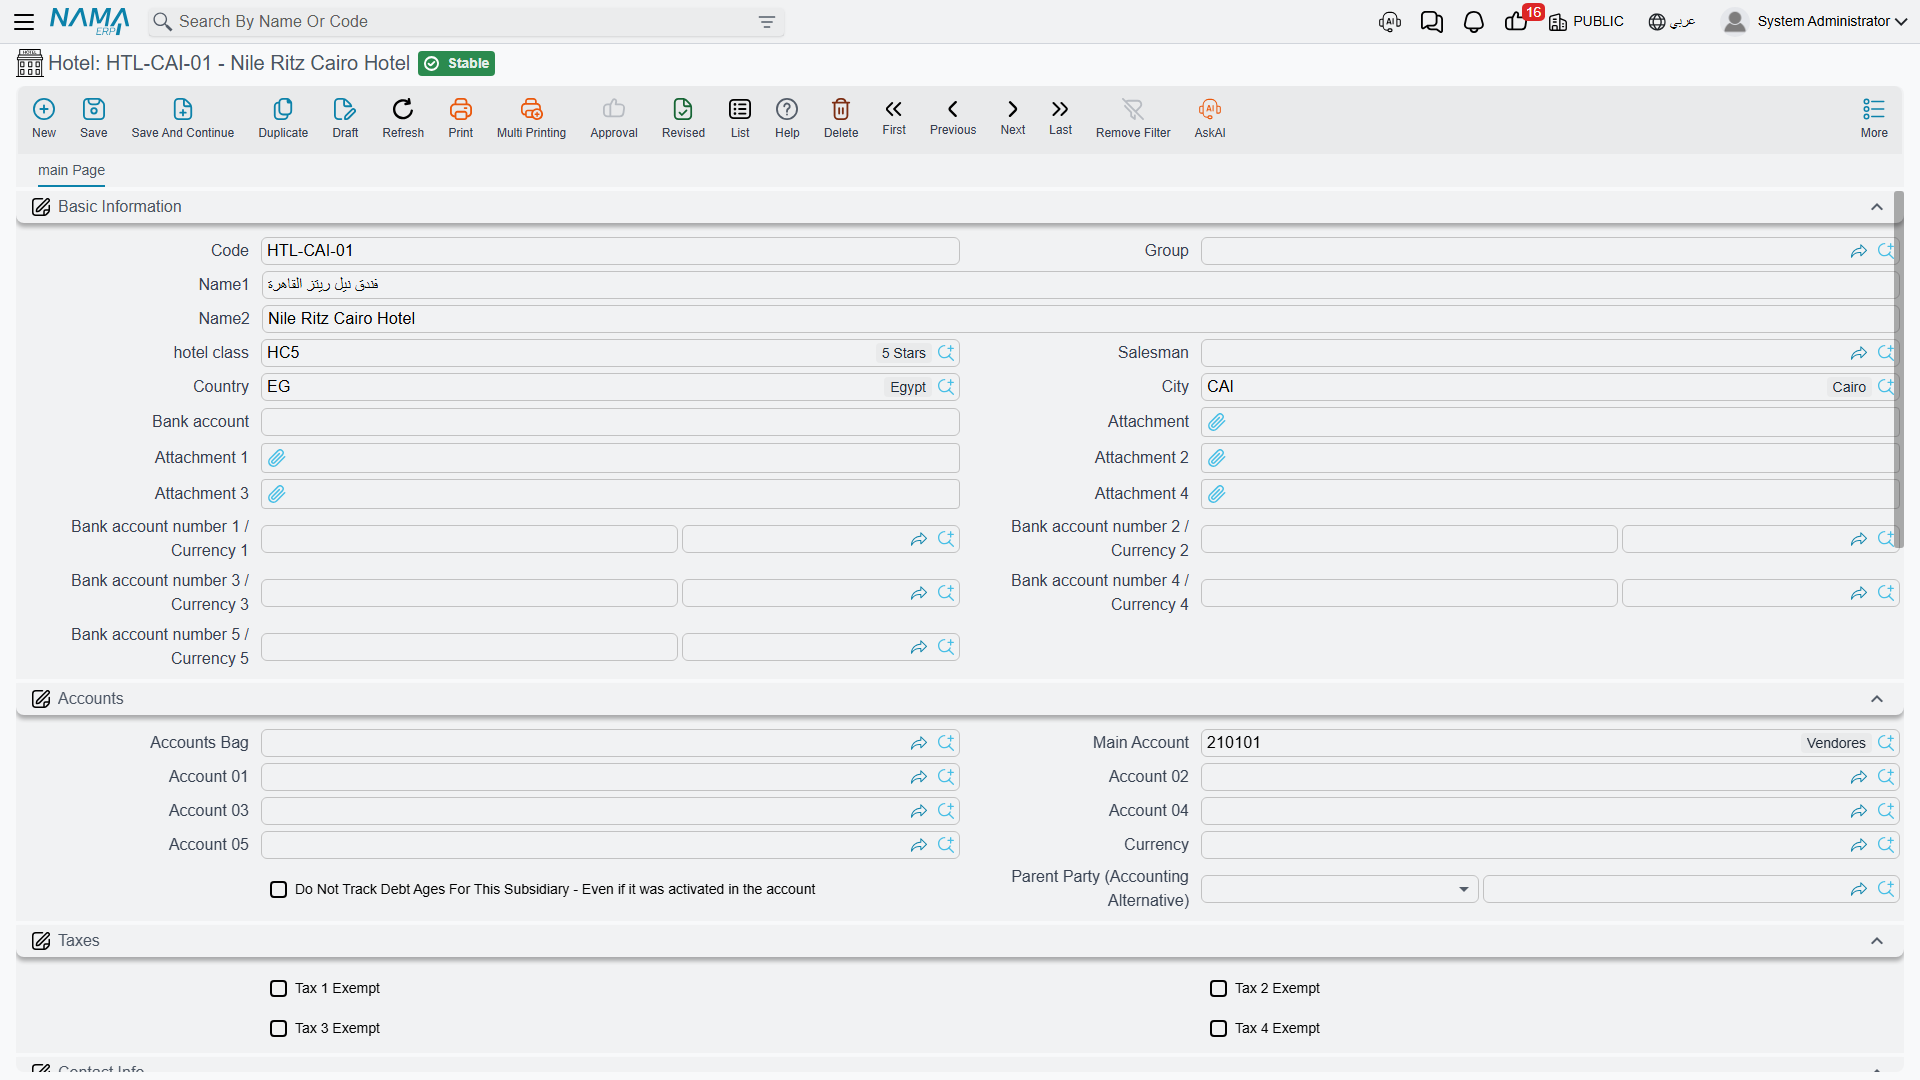
Task: Click the Bank account number 1 field
Action: point(469,539)
